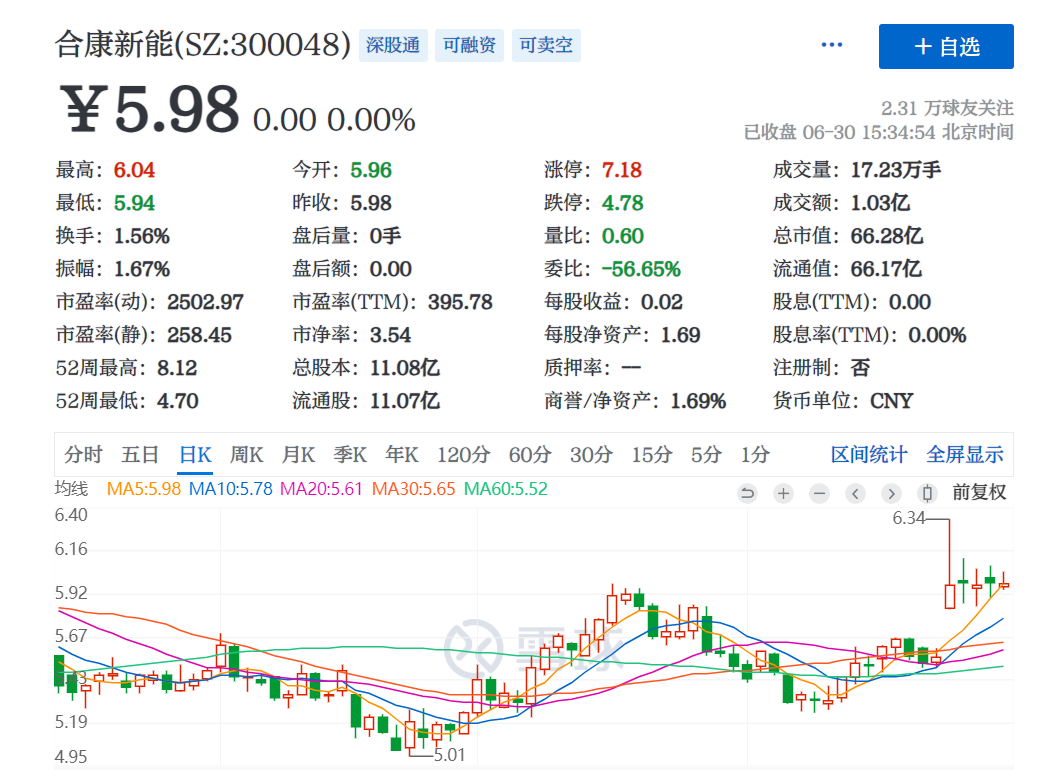Toggle the MA60 moving average legend

tap(505, 489)
